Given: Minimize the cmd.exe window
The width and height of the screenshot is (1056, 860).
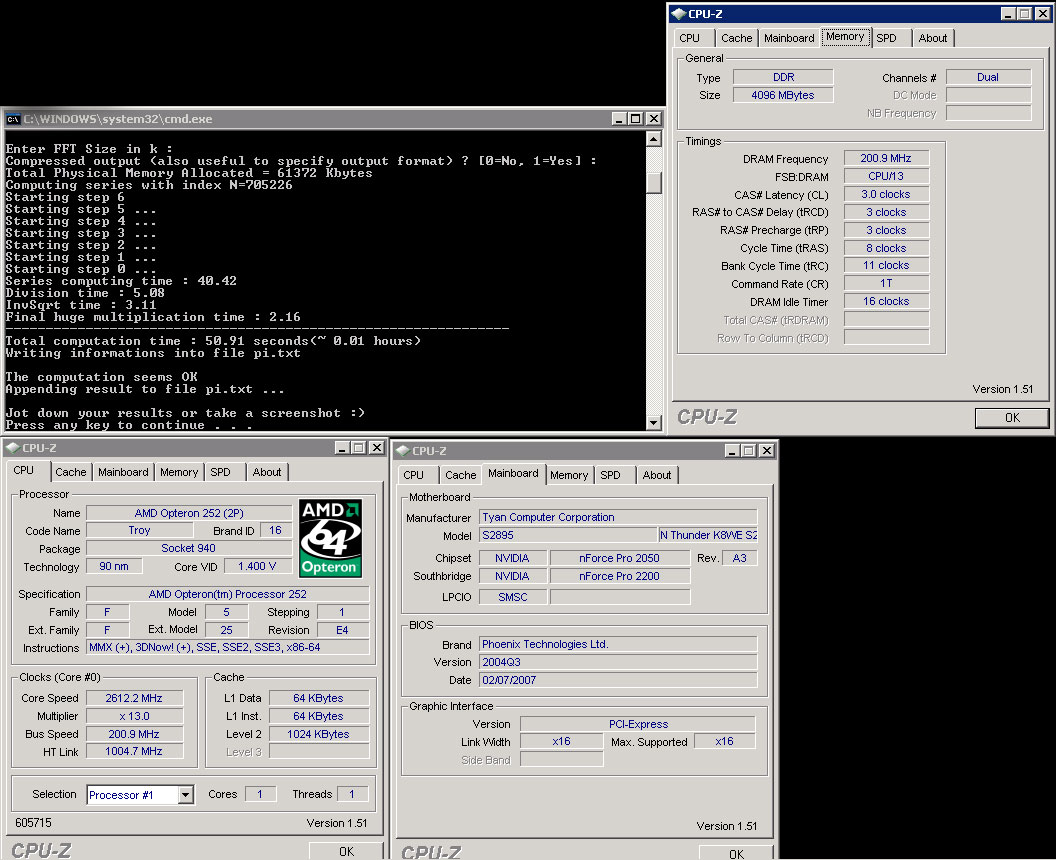Looking at the screenshot, I should (620, 119).
